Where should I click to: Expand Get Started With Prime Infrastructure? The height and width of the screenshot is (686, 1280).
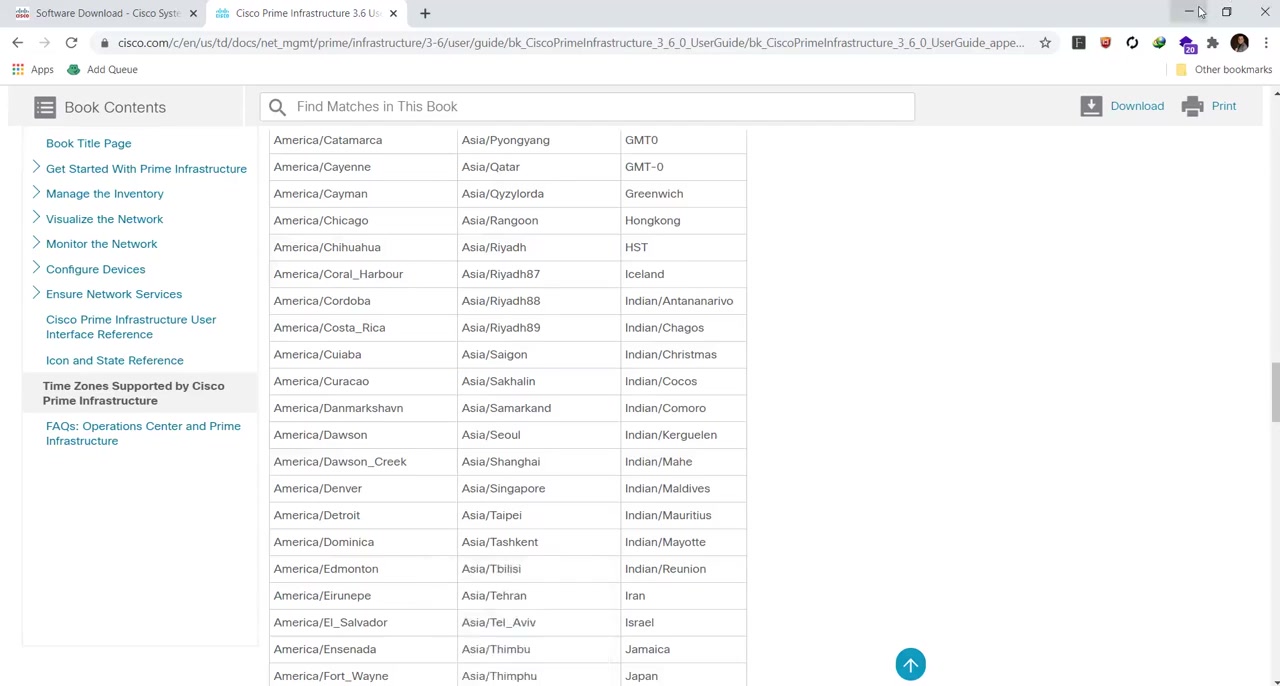click(36, 168)
